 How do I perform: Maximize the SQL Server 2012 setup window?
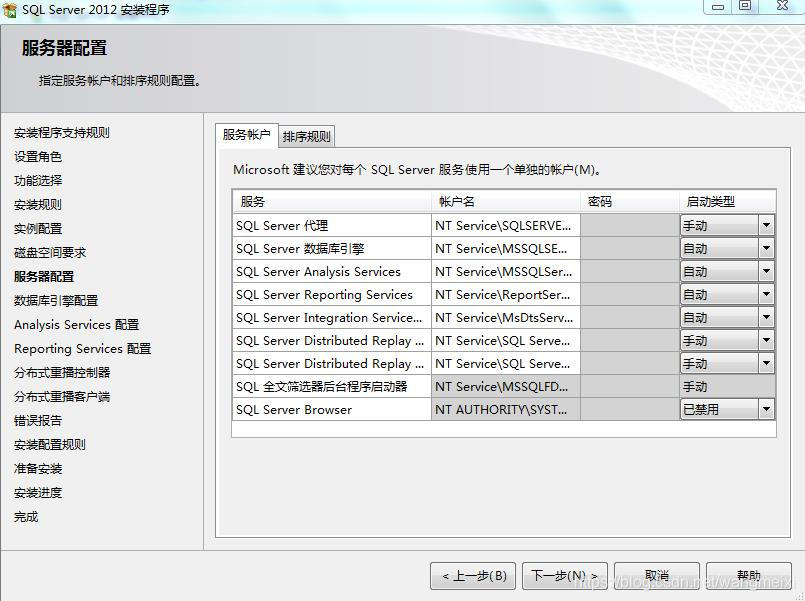tap(745, 6)
